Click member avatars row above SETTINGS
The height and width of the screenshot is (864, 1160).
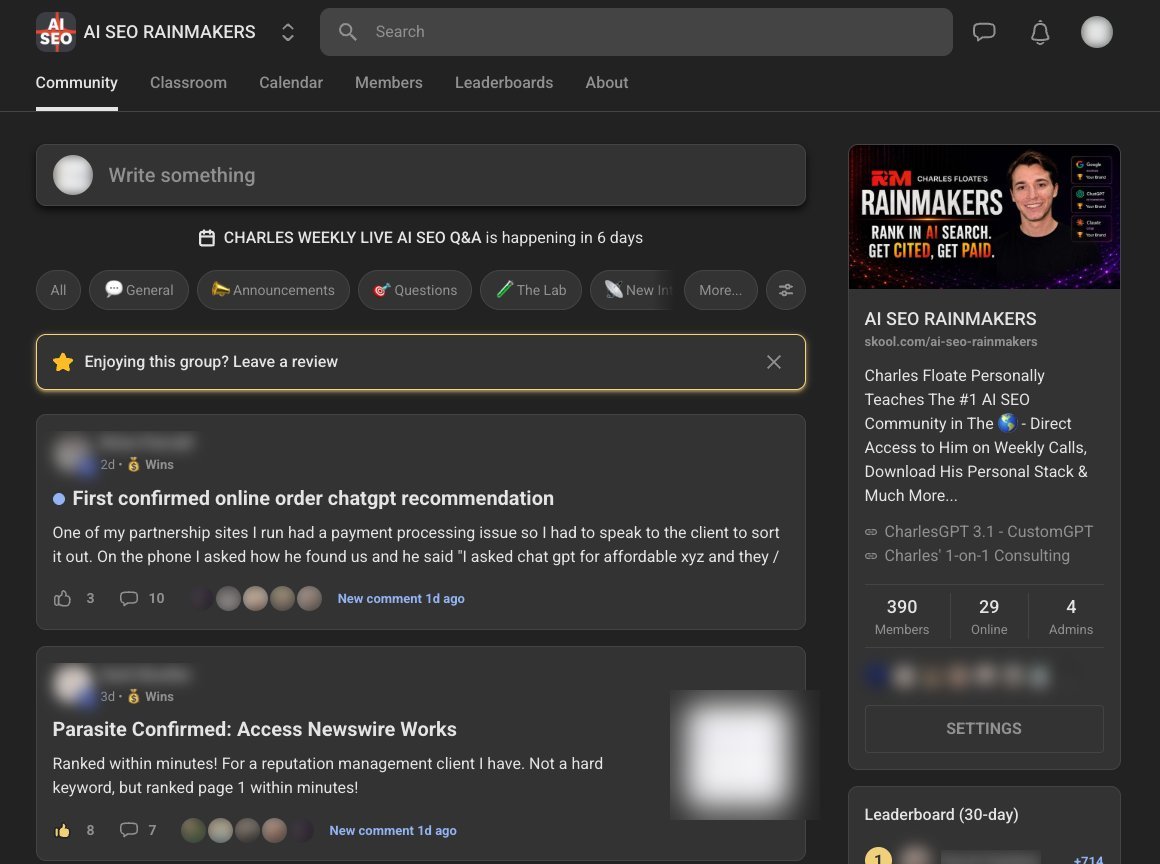(x=959, y=675)
